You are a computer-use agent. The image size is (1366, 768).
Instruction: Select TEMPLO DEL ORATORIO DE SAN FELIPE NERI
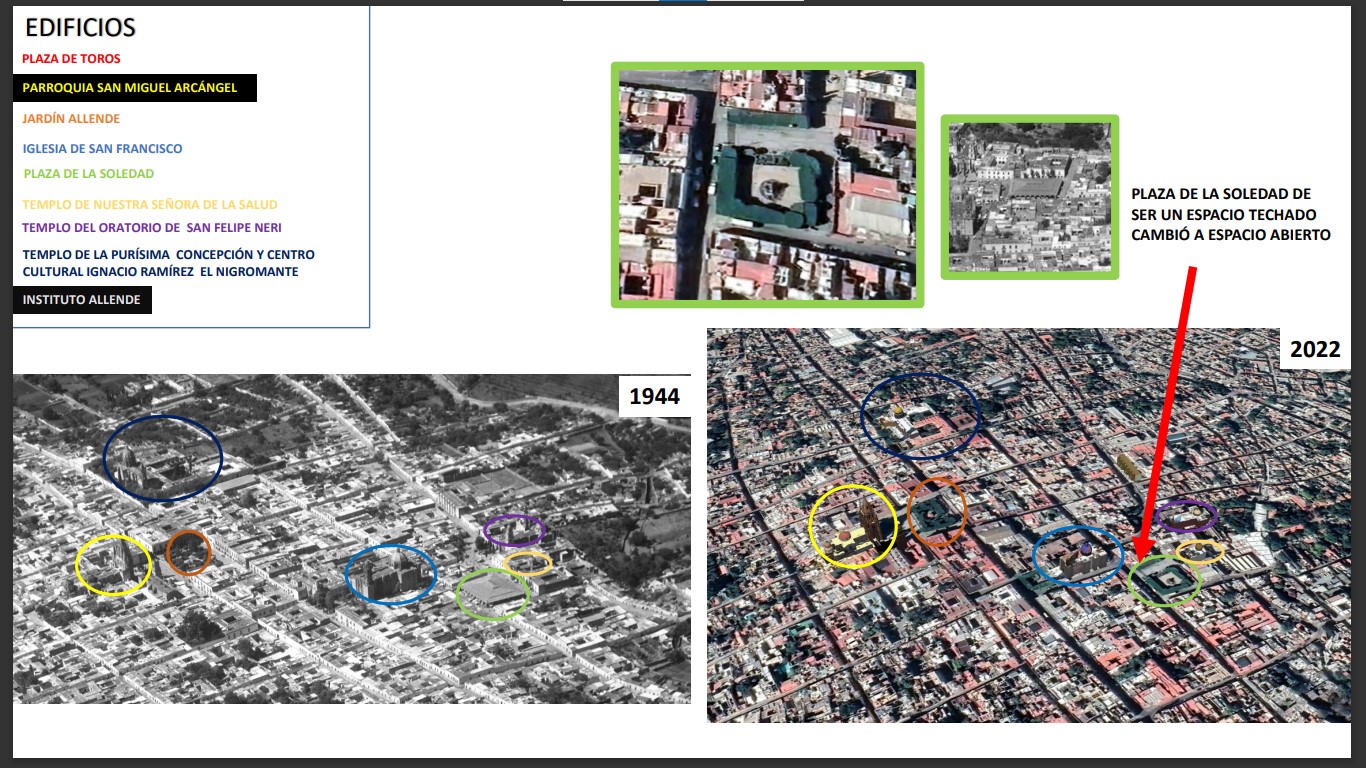tap(152, 228)
